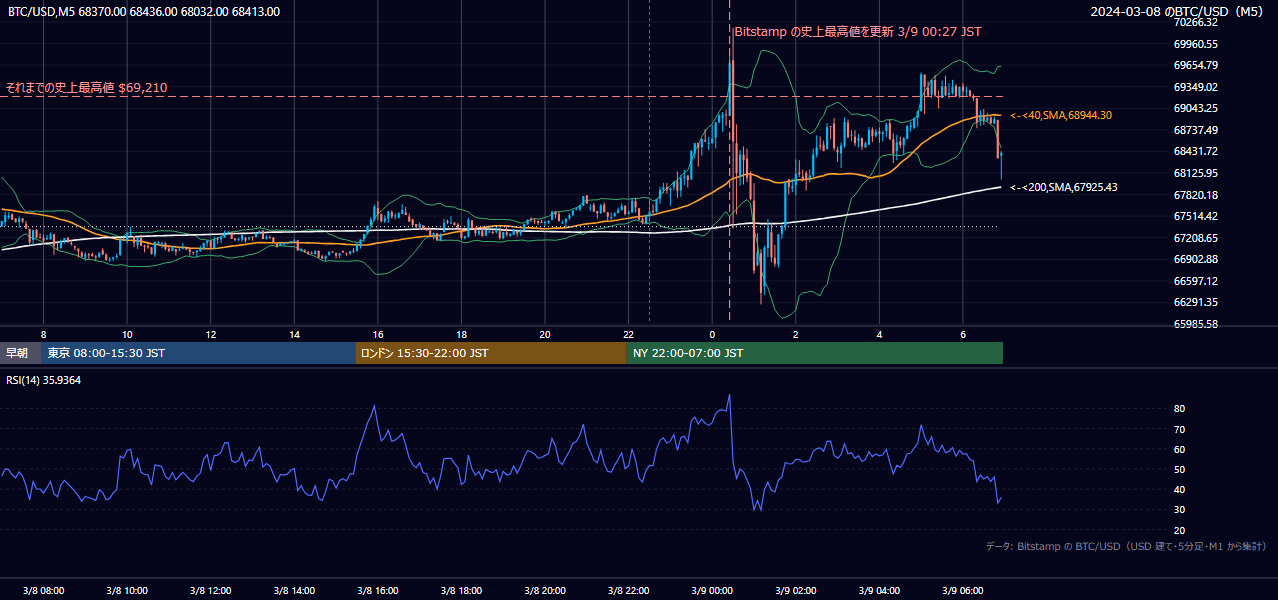
Task: Select the ロンドン 15:30-22:00 JST session bar
Action: pyautogui.click(x=490, y=353)
